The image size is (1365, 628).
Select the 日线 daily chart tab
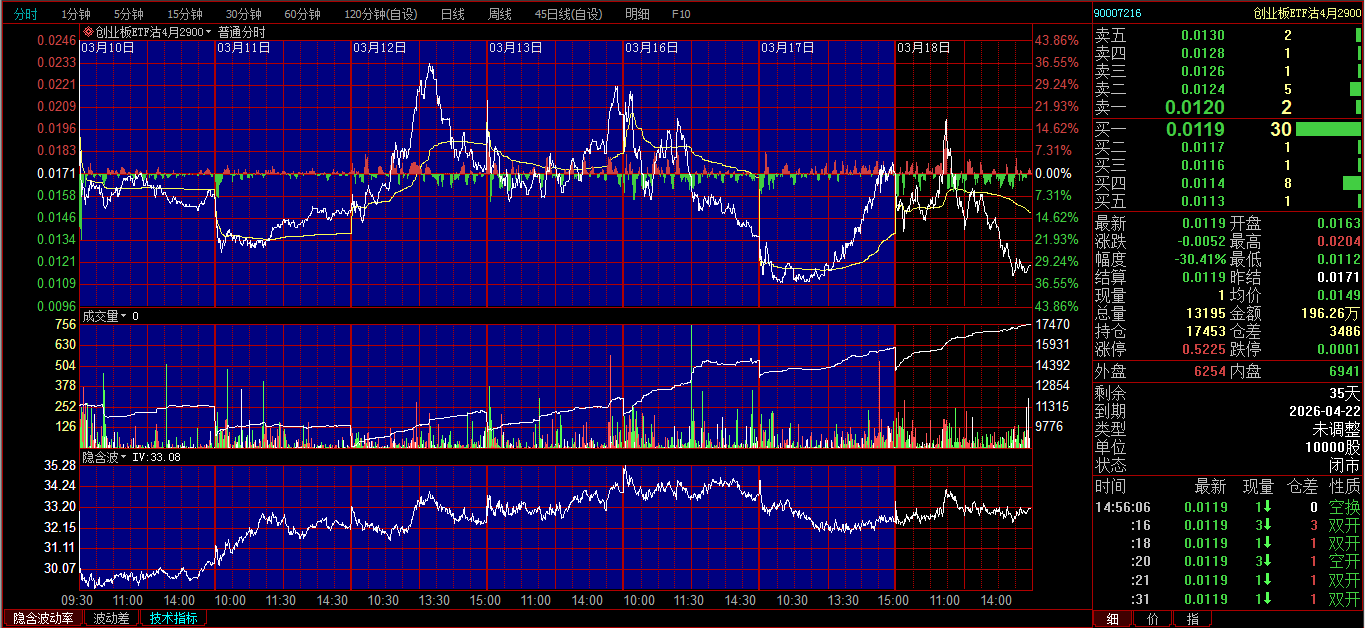[x=452, y=14]
